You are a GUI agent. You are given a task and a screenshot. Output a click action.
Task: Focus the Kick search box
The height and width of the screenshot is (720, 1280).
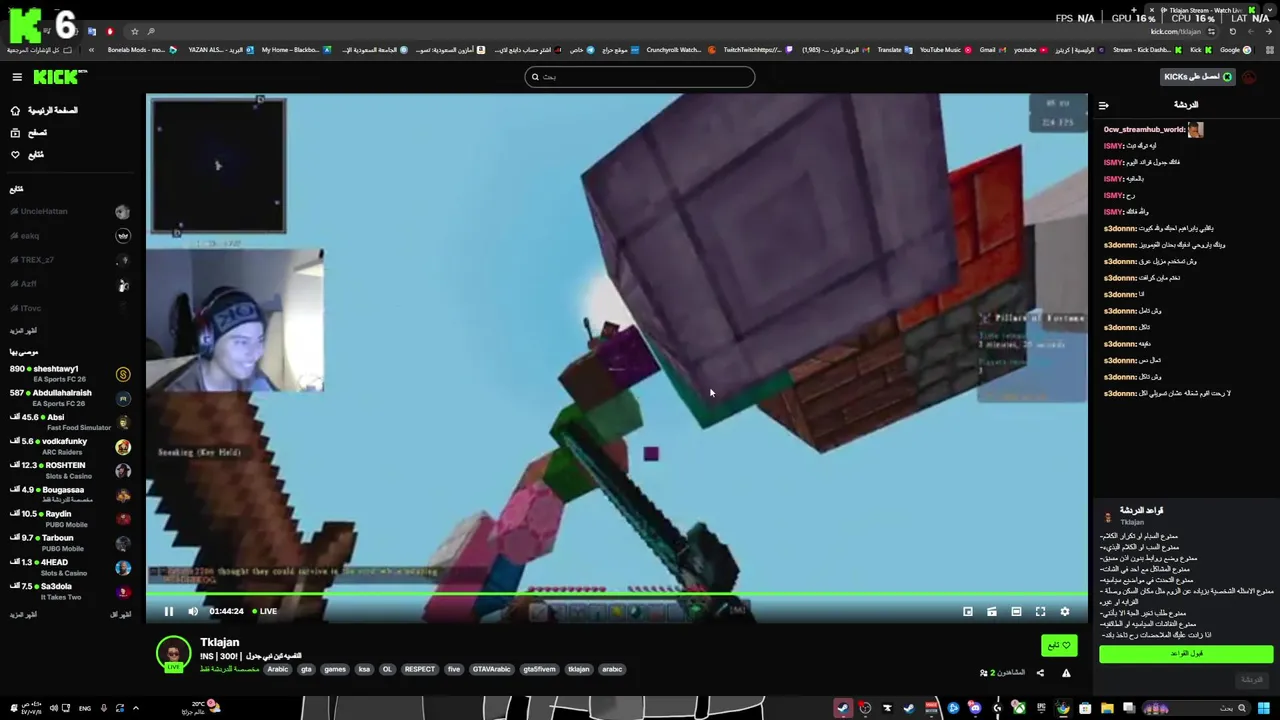[x=640, y=77]
